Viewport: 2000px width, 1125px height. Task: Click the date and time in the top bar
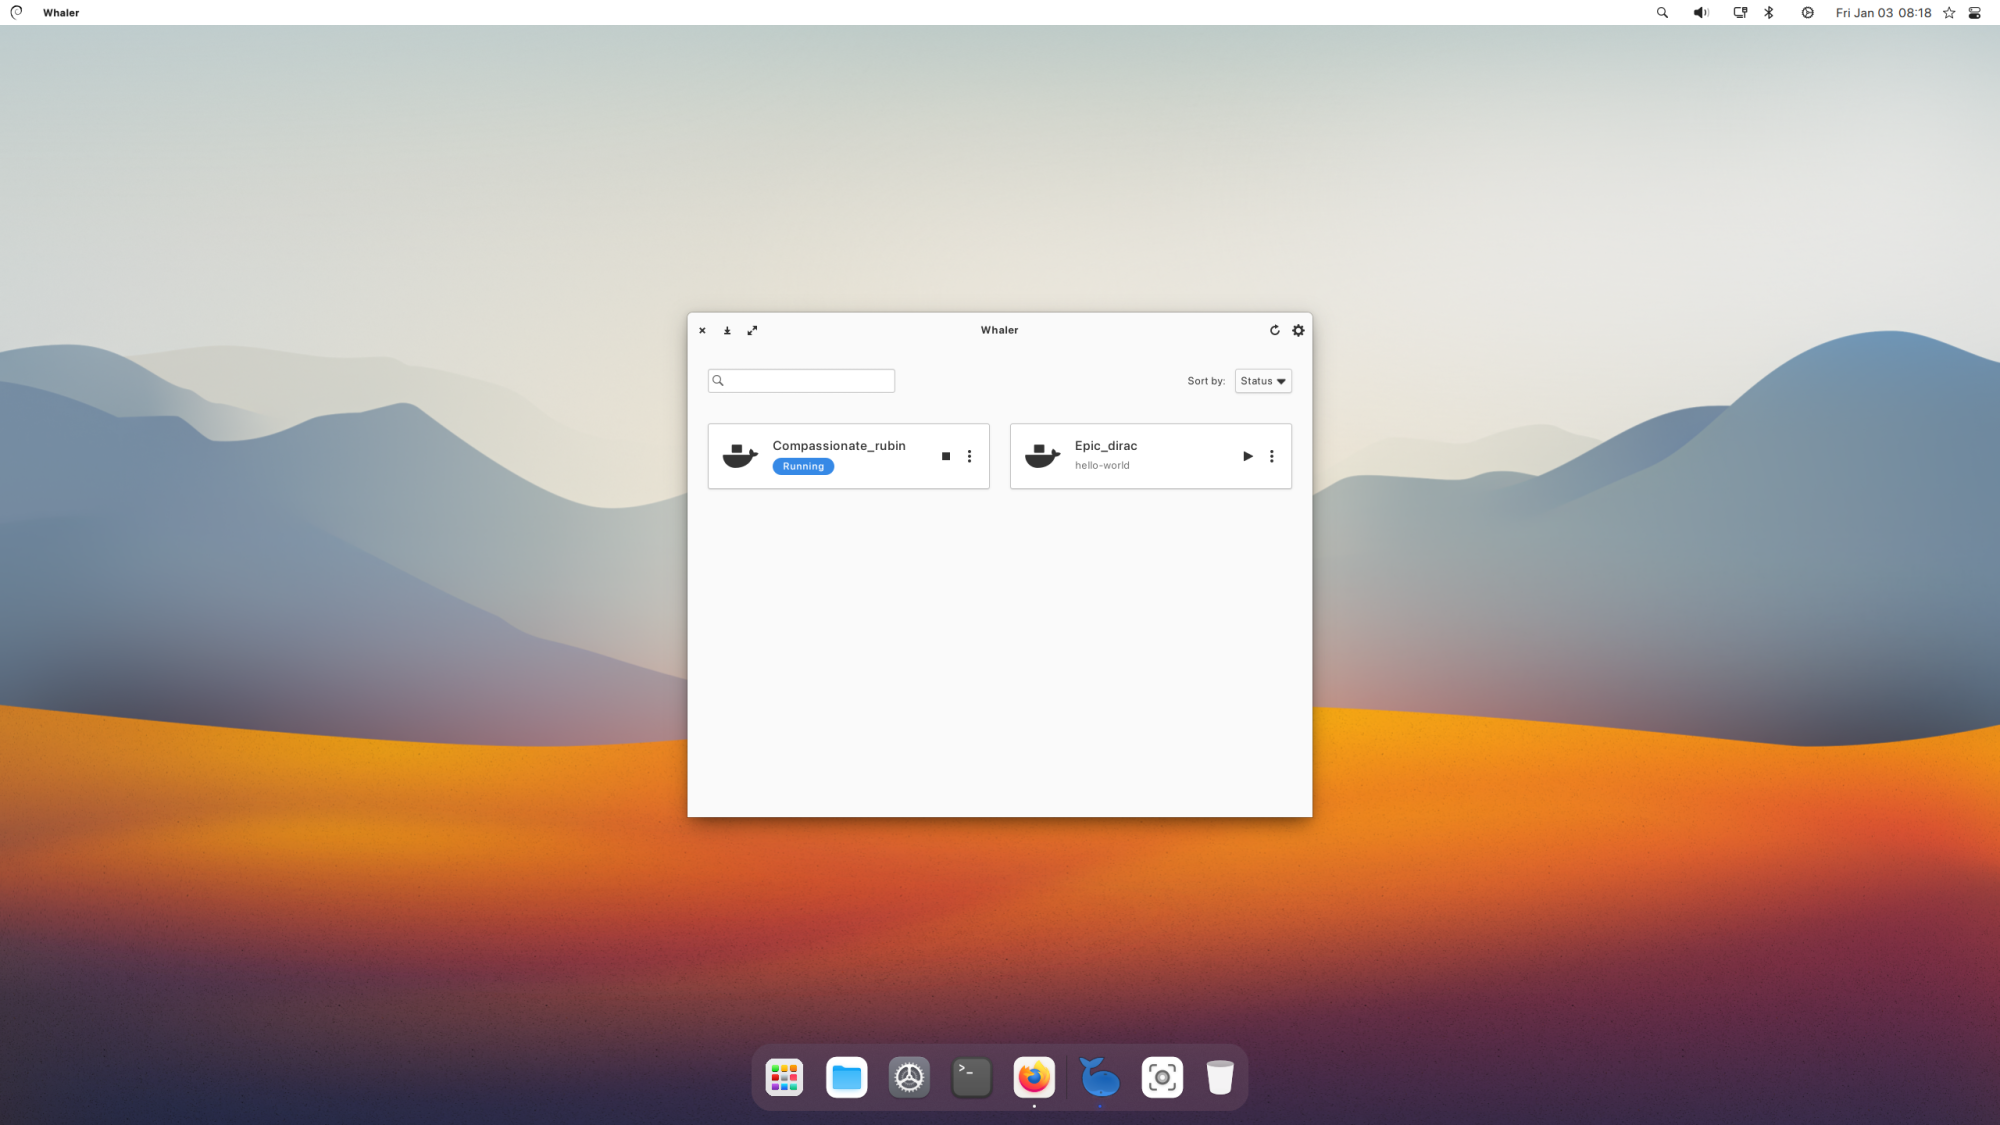pyautogui.click(x=1883, y=13)
